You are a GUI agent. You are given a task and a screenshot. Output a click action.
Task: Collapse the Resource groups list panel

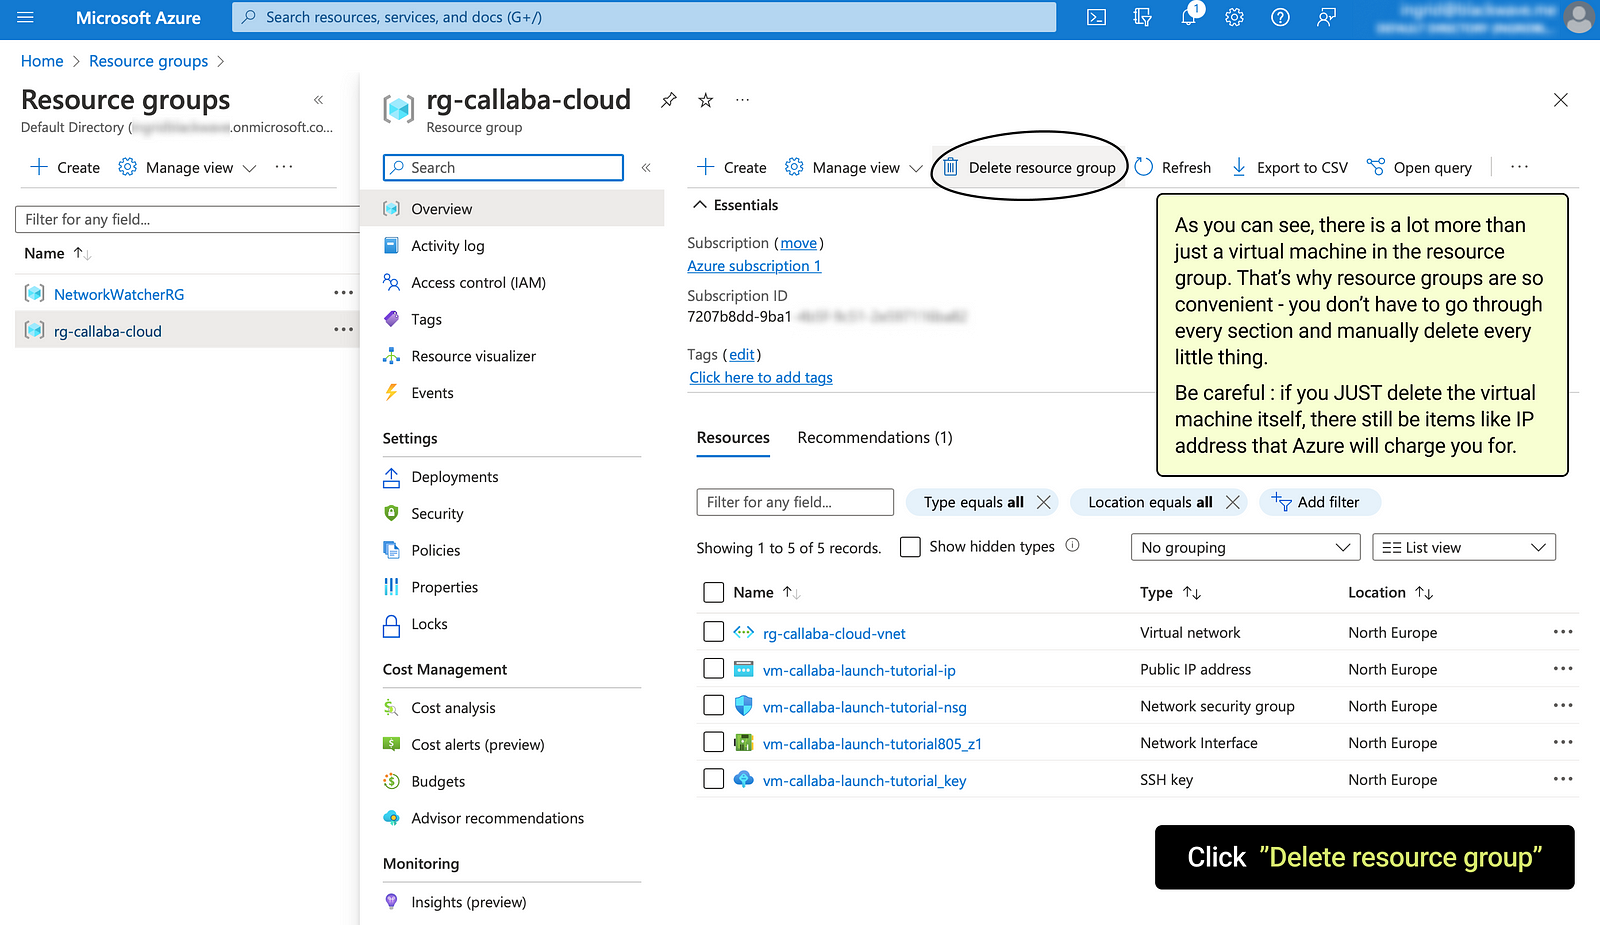pyautogui.click(x=318, y=100)
